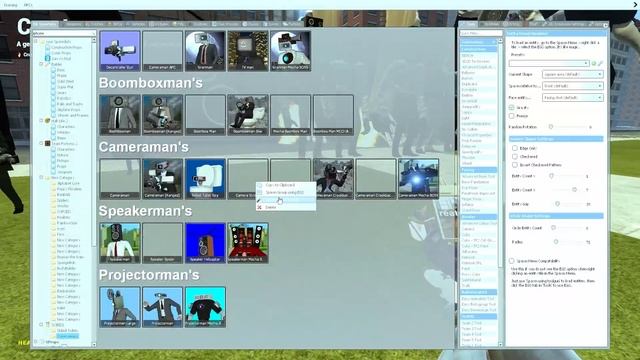Image resolution: width=640 pixels, height=360 pixels.
Task: Open the Spawn relative to dropdown
Action: coord(573,86)
